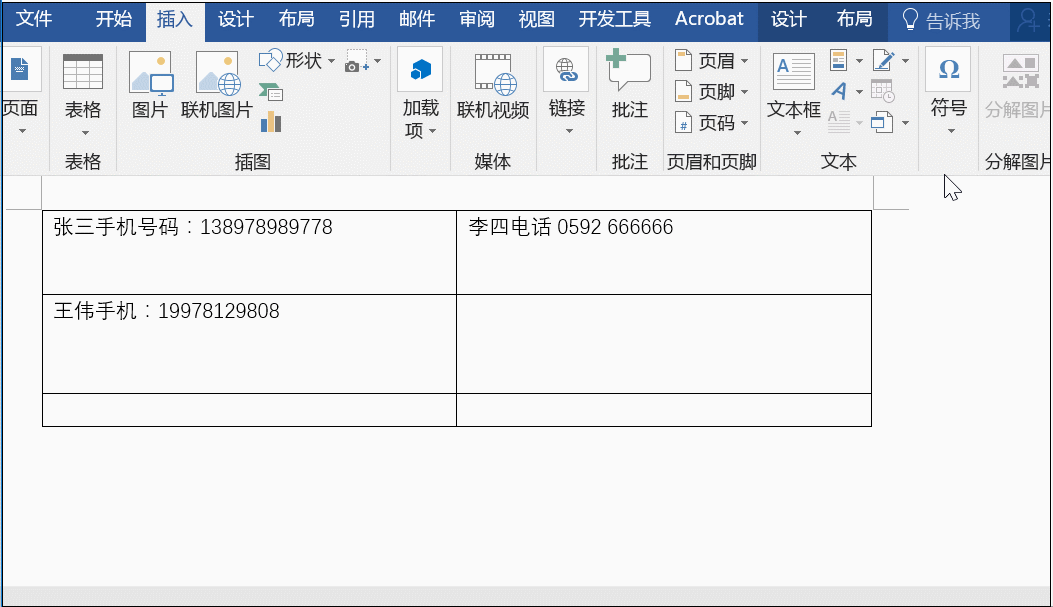Viewport: 1053px width, 607px height.
Task: Open the 形状 shapes gallery
Action: click(296, 60)
